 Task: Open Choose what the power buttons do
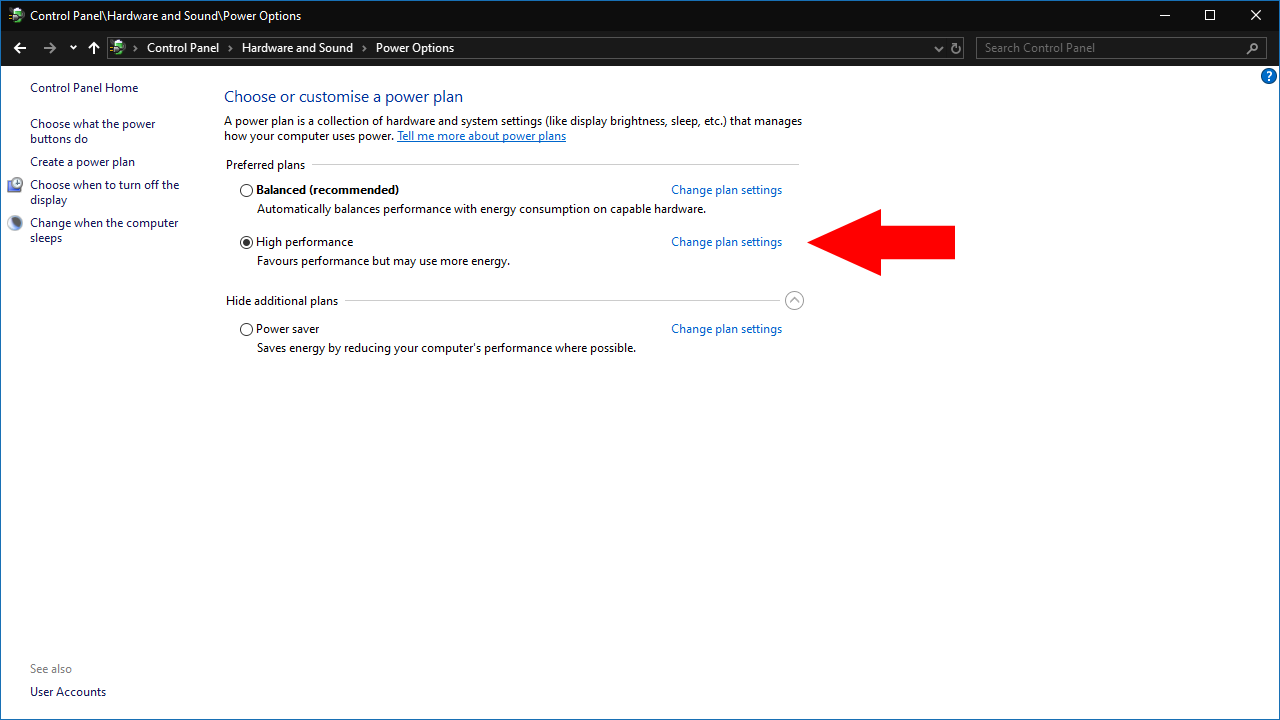pyautogui.click(x=93, y=131)
